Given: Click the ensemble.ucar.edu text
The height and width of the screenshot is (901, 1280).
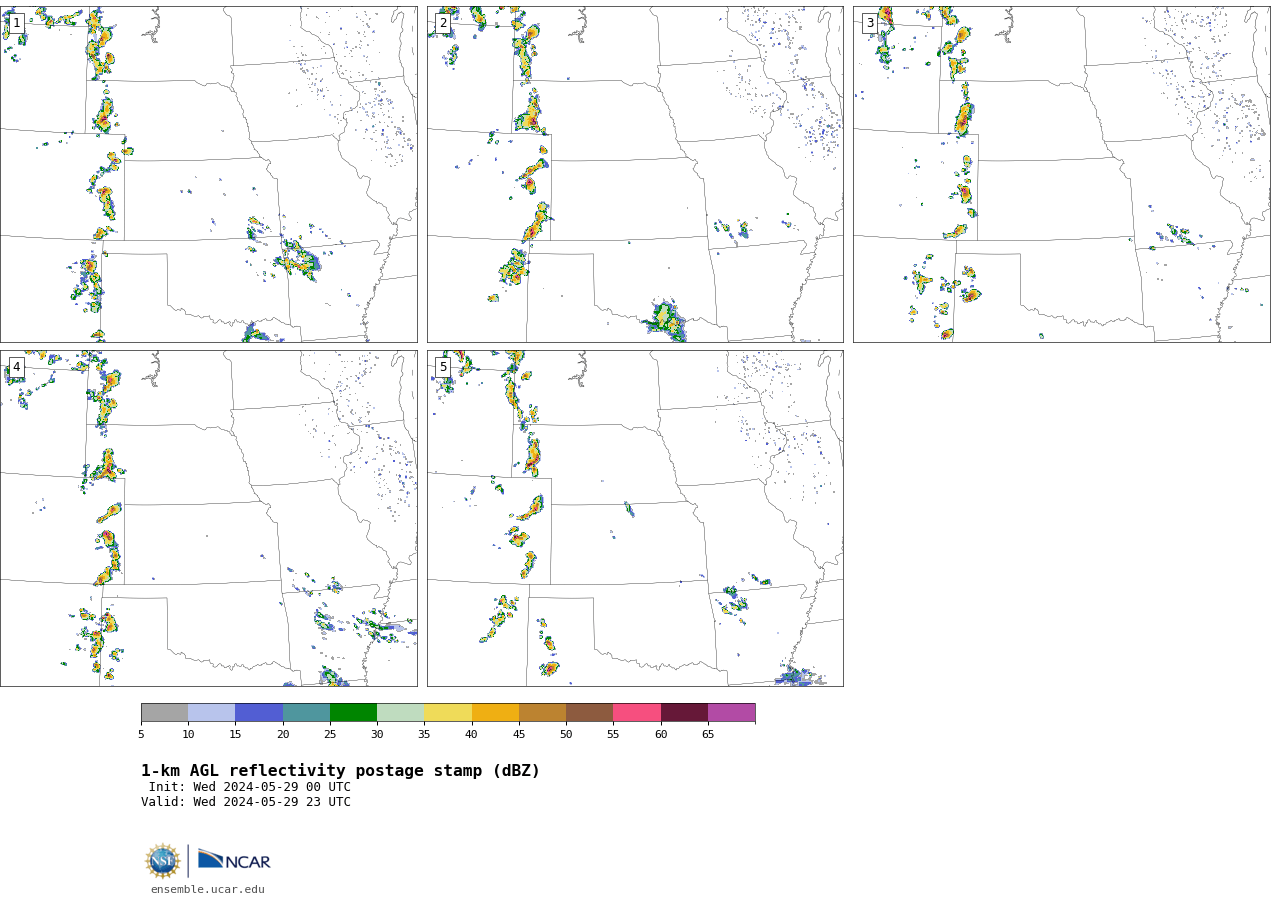Looking at the screenshot, I should [x=208, y=889].
